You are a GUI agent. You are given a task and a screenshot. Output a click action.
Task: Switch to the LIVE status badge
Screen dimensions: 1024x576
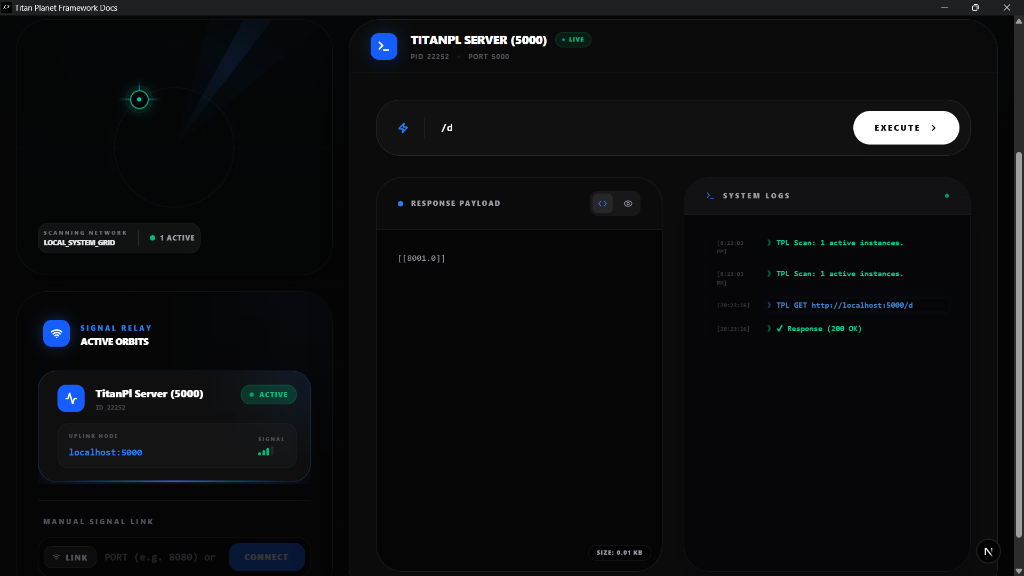pos(572,40)
